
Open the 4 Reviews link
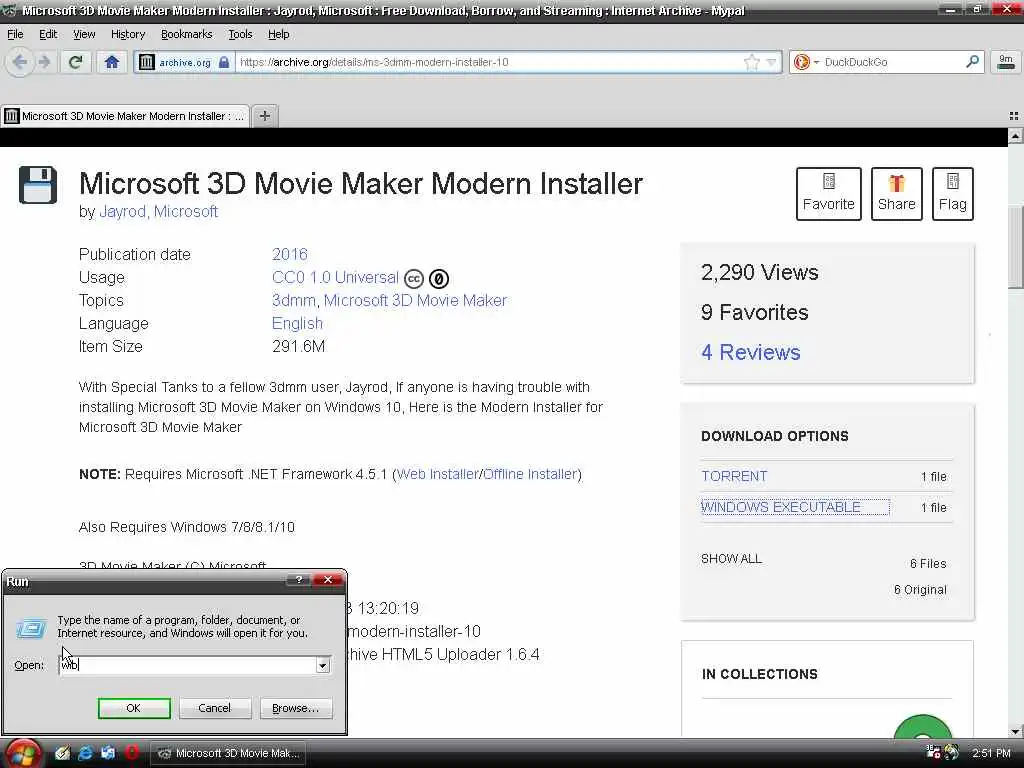click(750, 352)
